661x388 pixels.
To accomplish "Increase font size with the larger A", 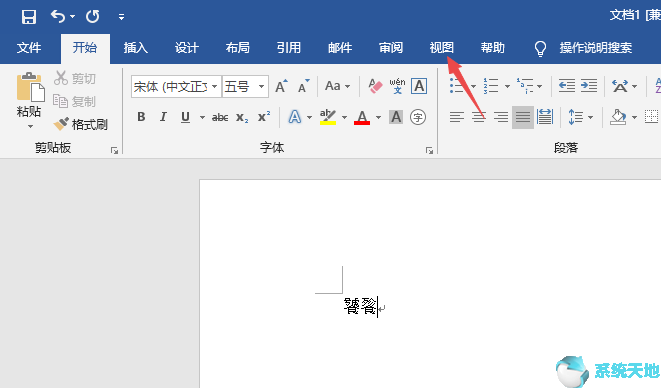I will click(281, 86).
